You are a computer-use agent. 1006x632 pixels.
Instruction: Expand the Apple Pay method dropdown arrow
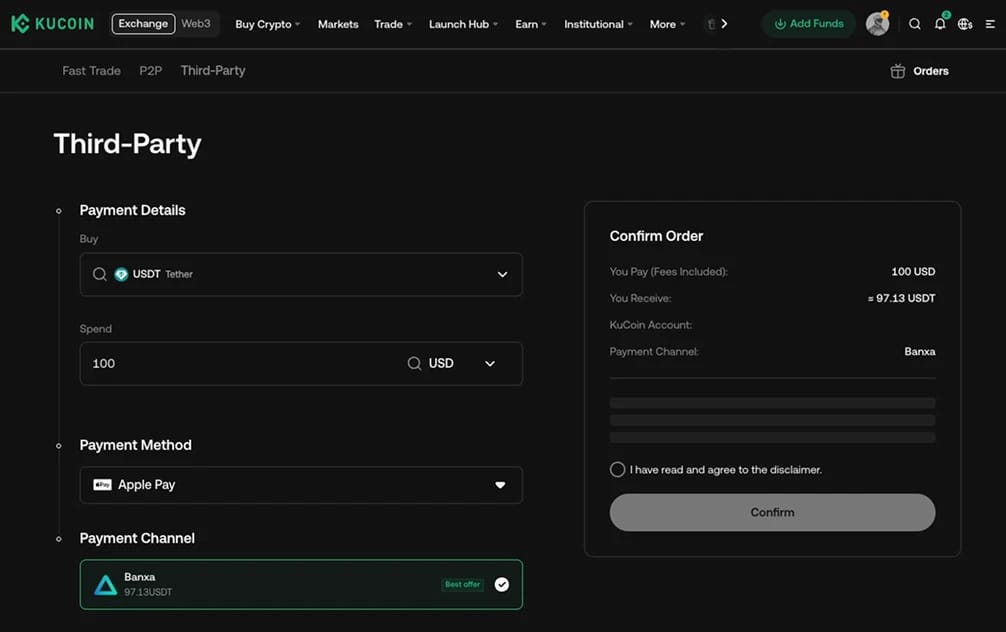click(x=500, y=485)
